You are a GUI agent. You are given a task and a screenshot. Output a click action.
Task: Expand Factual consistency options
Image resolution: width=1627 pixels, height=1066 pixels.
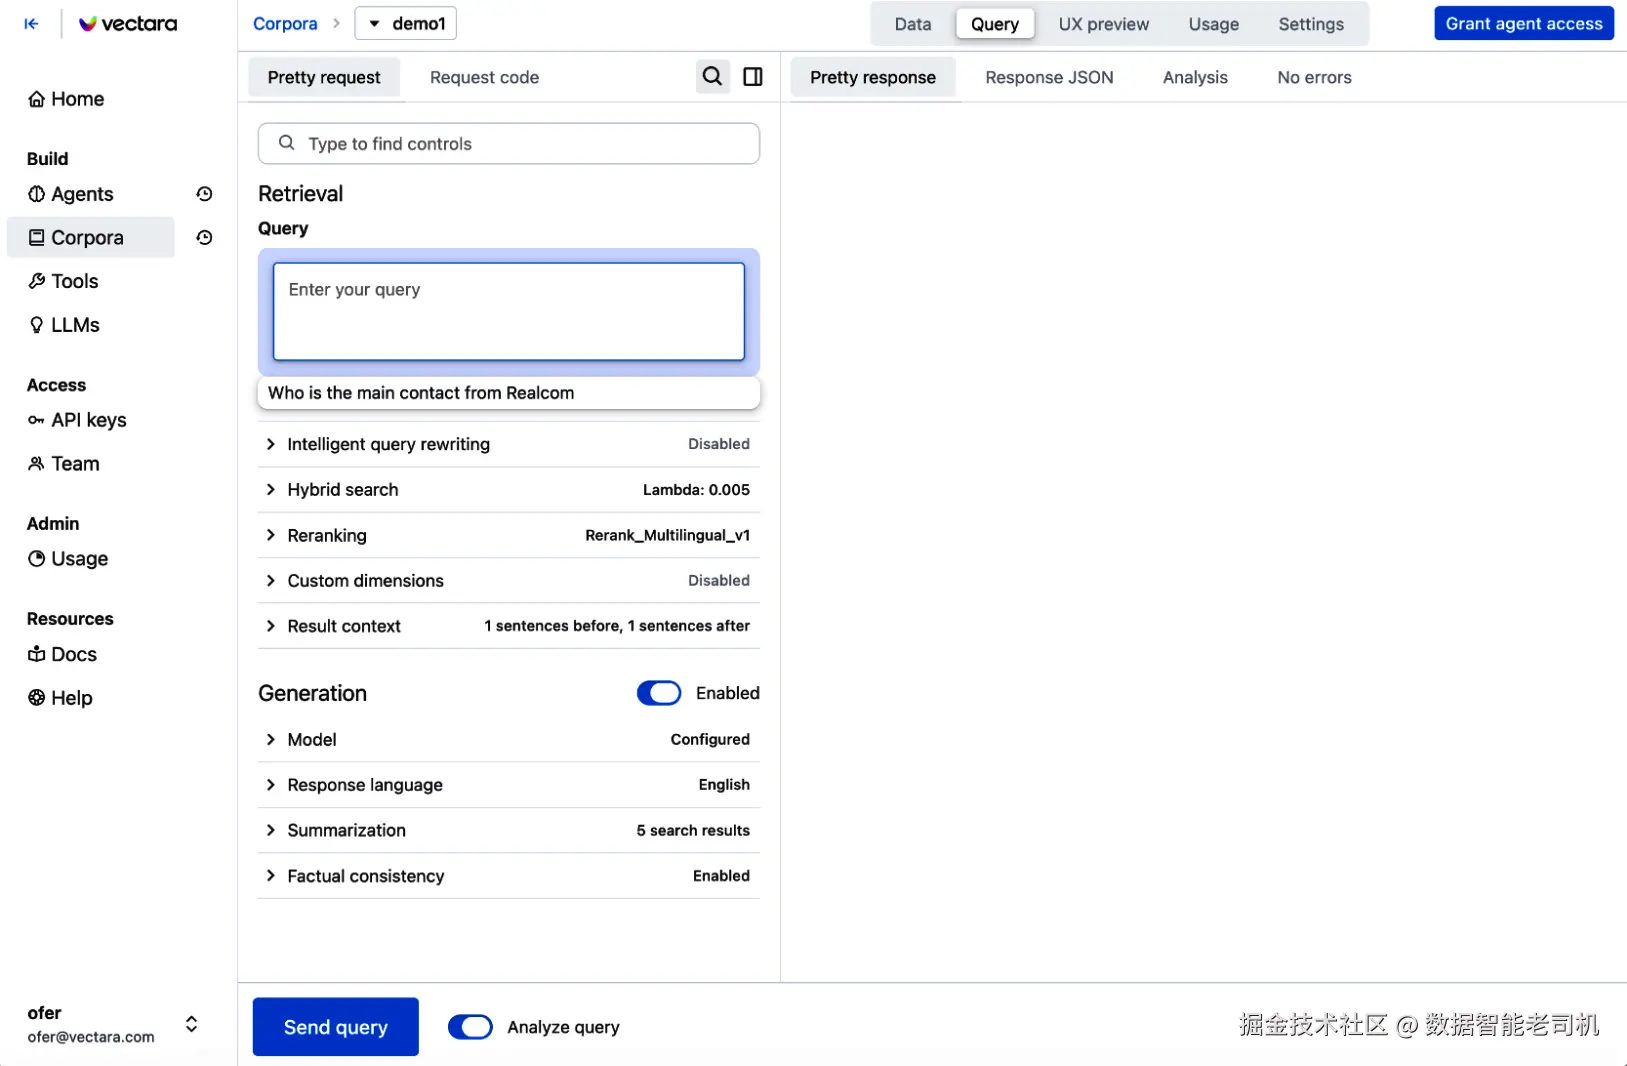508,876
